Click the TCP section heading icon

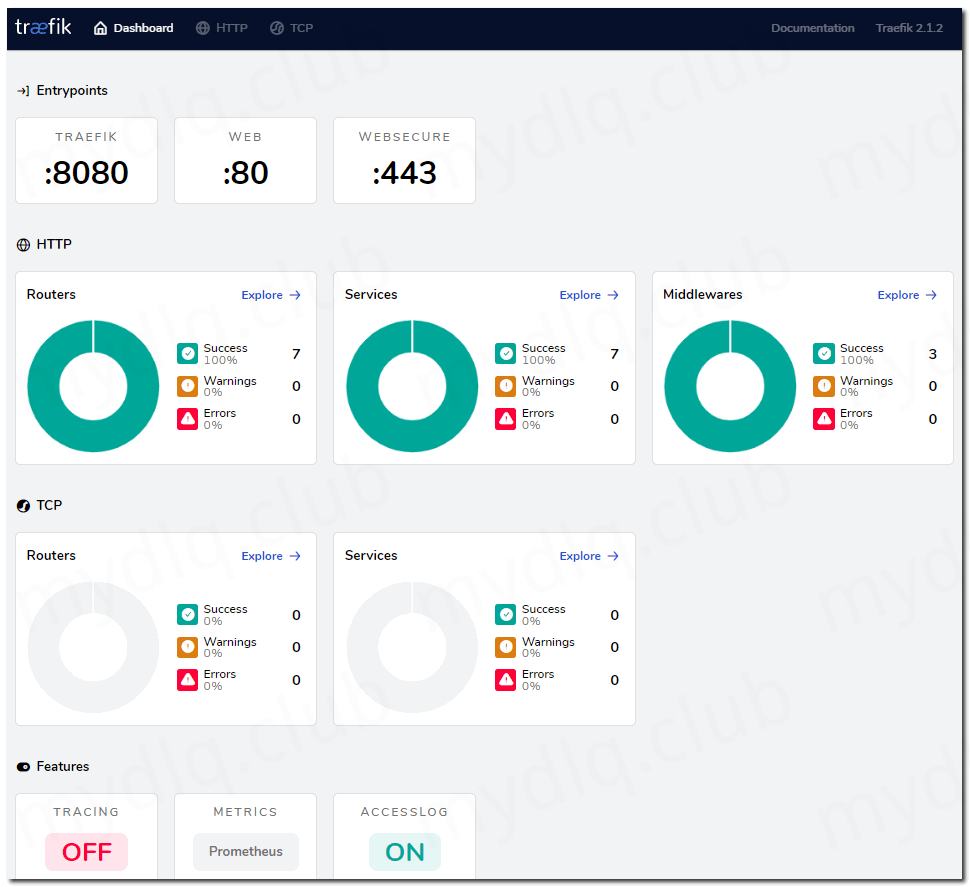click(x=24, y=506)
